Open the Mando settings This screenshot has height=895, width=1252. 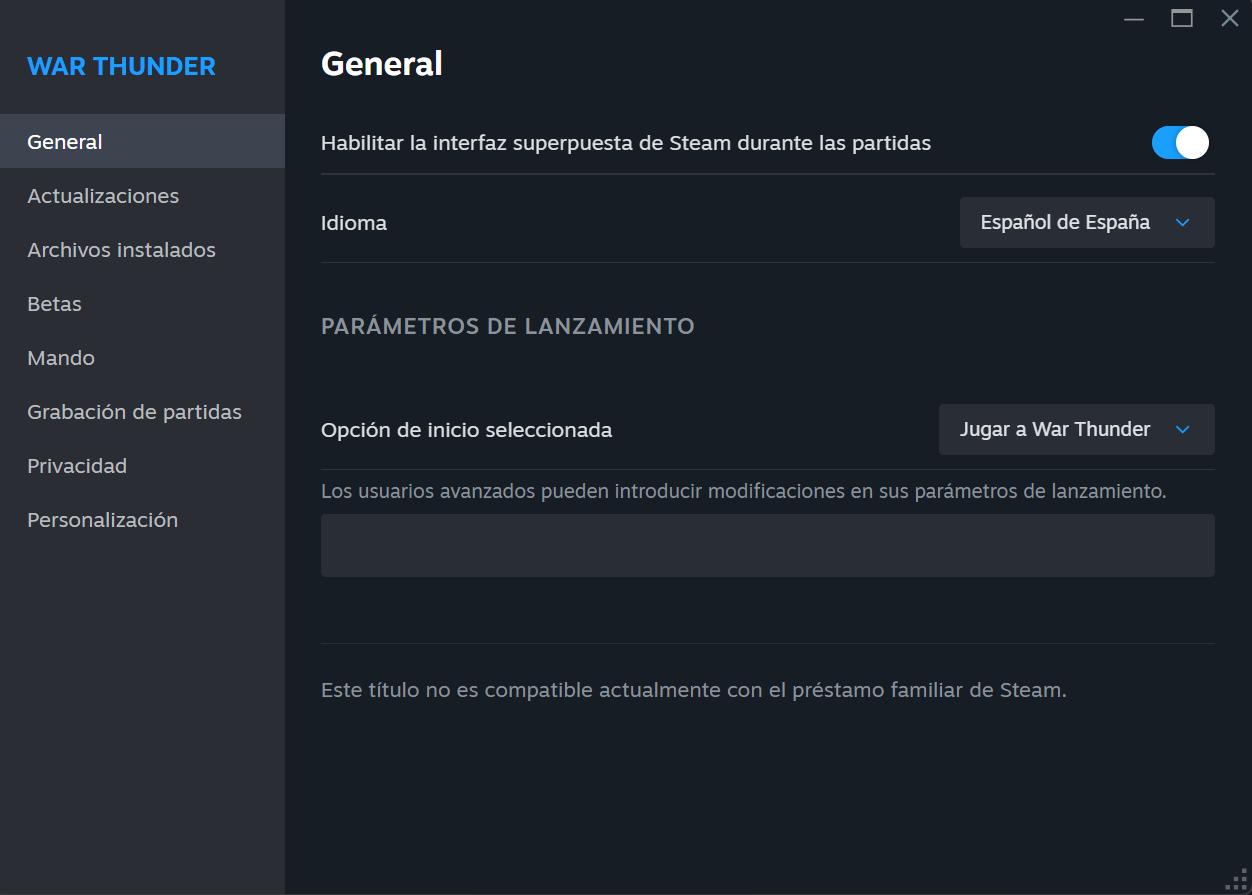coord(61,358)
